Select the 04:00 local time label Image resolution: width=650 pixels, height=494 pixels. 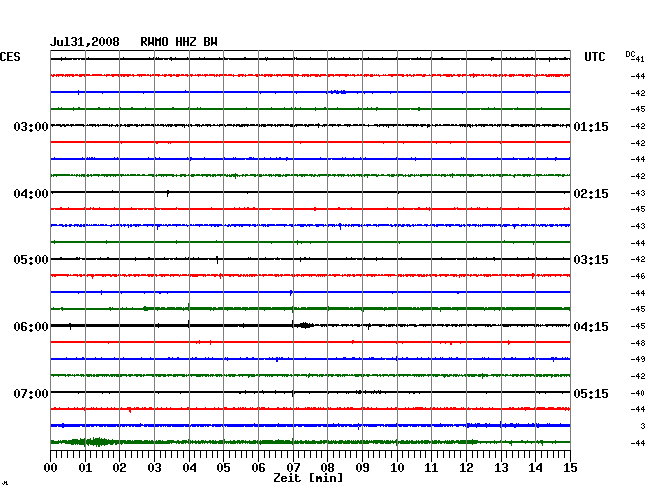click(x=31, y=194)
